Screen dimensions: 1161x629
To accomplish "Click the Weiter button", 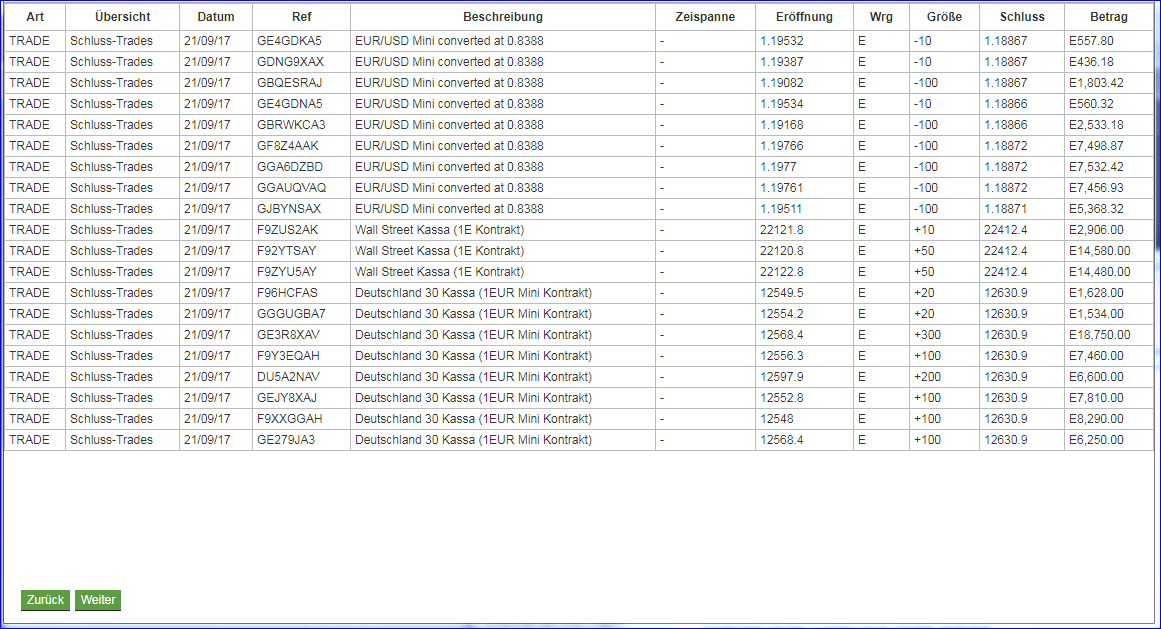I will click(98, 600).
